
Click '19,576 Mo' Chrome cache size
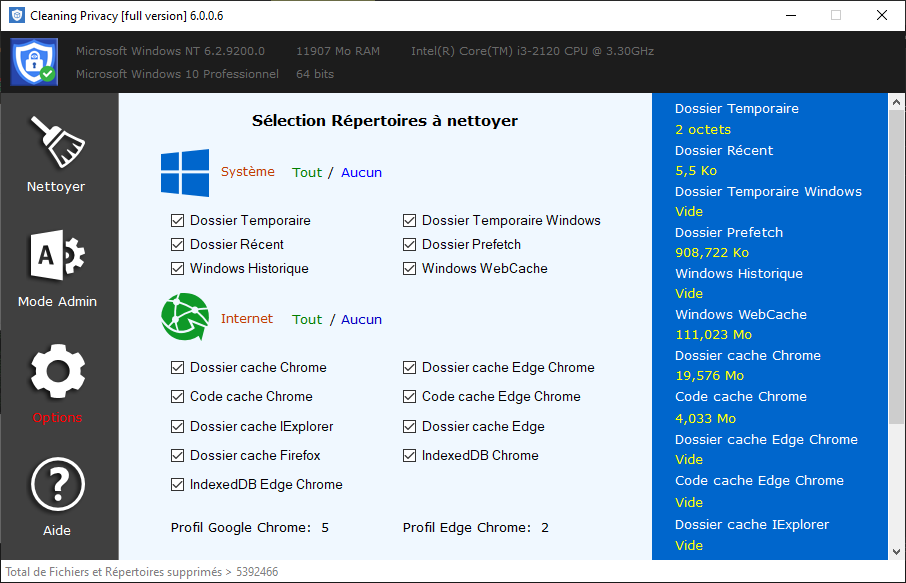(710, 376)
